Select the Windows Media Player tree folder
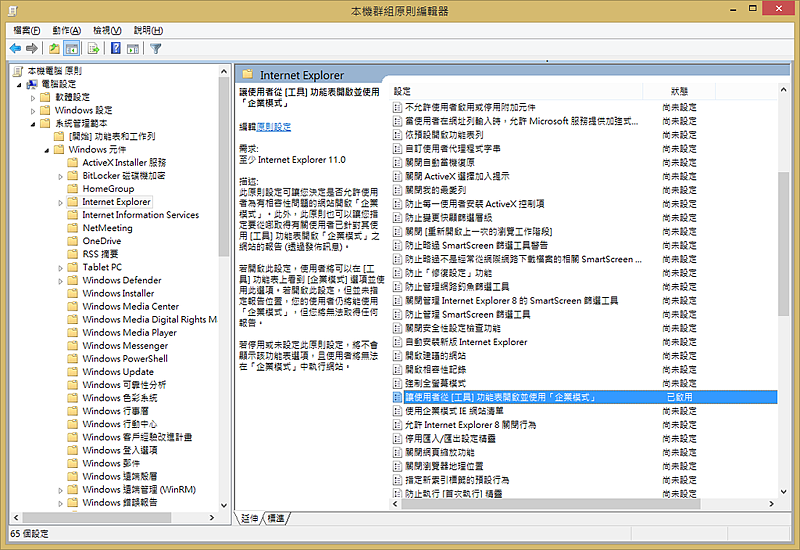The image size is (800, 550). point(130,332)
